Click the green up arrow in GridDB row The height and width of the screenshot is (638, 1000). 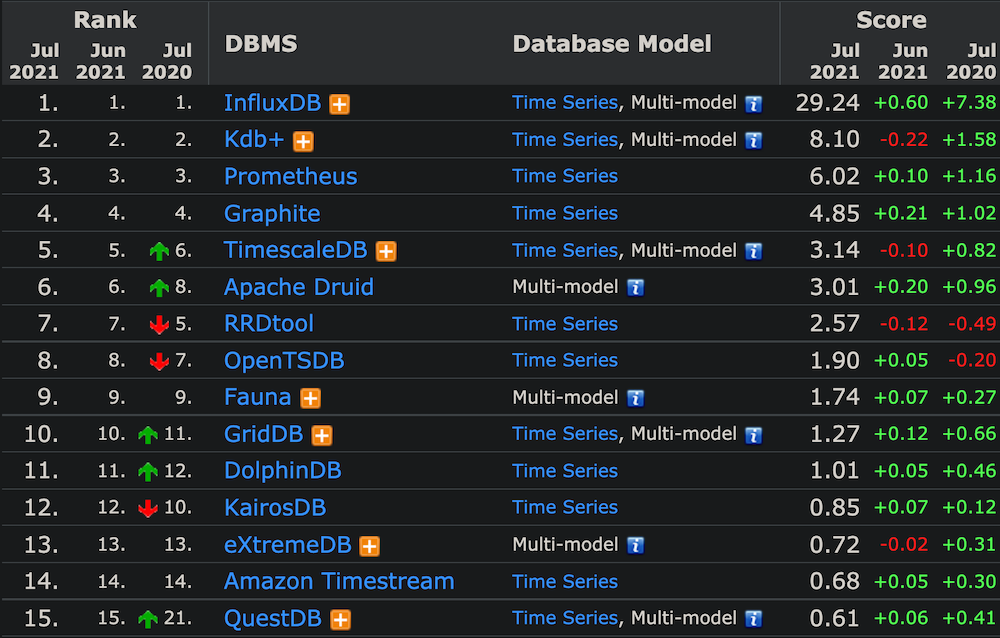pyautogui.click(x=148, y=435)
